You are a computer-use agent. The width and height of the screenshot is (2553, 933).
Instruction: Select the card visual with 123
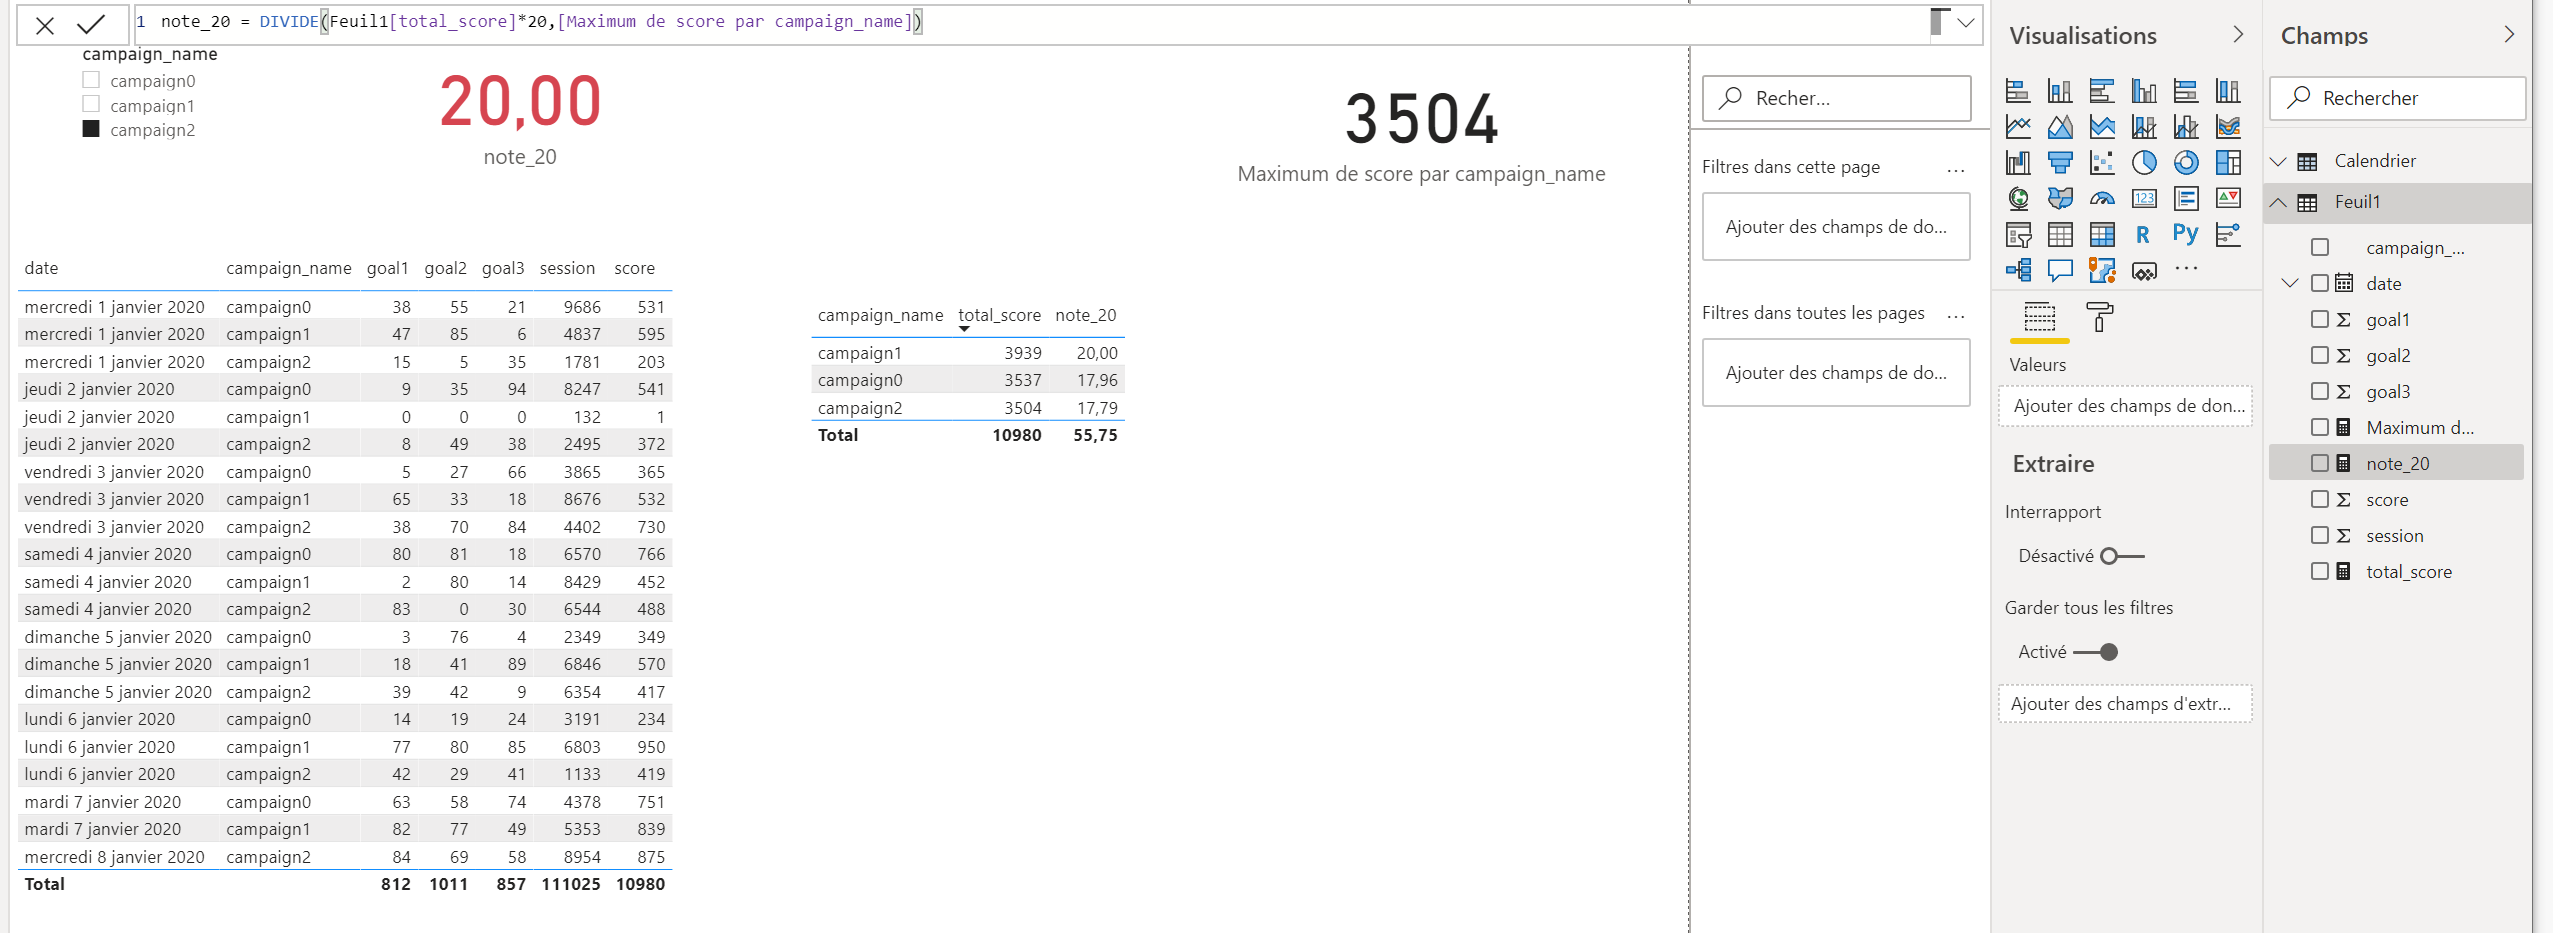pos(2144,199)
